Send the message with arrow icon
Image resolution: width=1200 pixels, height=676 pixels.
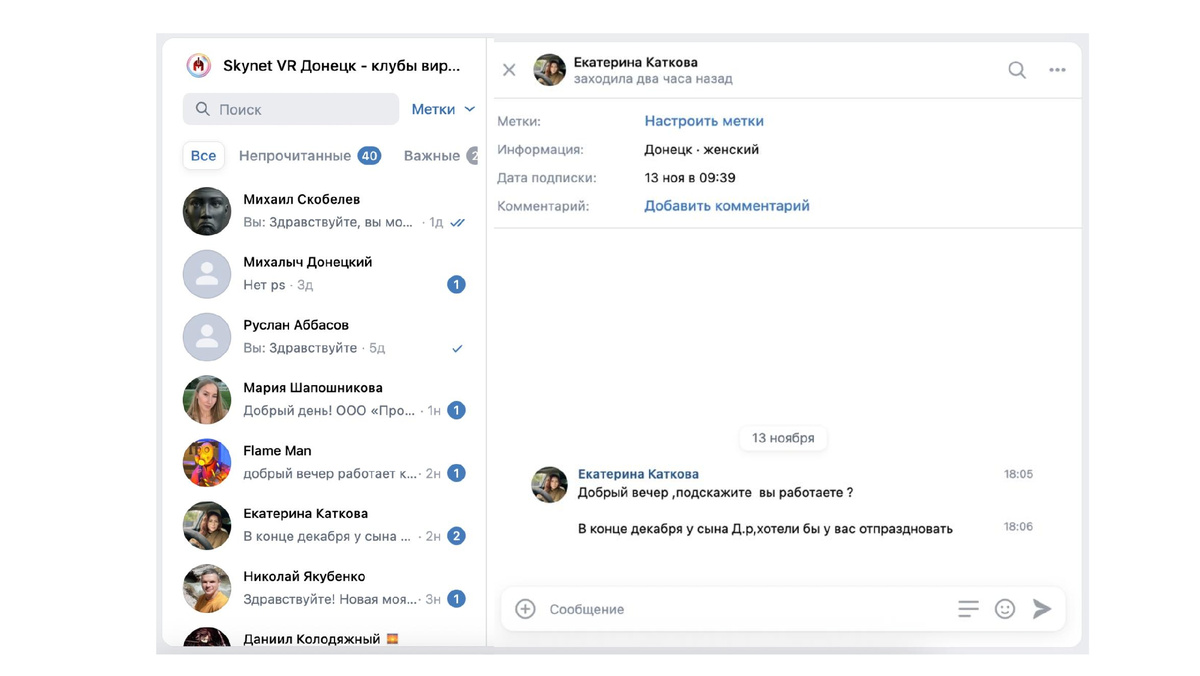point(1042,608)
